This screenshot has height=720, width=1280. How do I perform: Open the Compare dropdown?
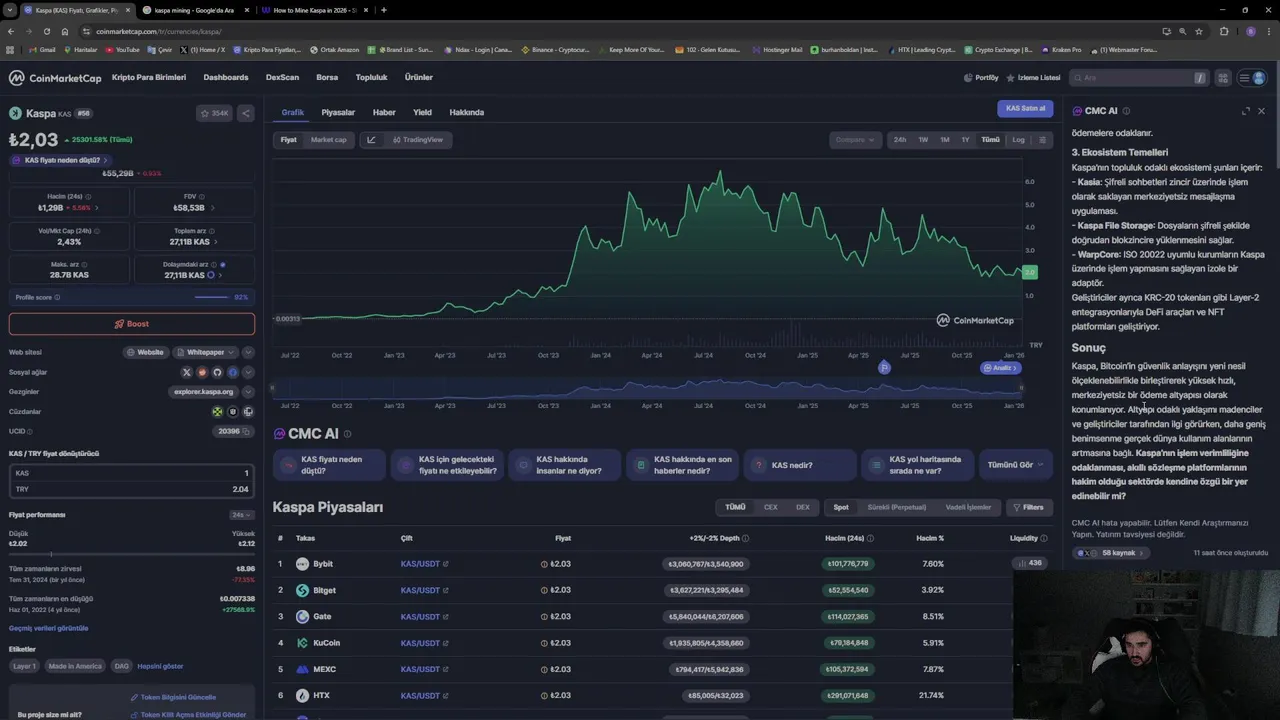tap(856, 140)
